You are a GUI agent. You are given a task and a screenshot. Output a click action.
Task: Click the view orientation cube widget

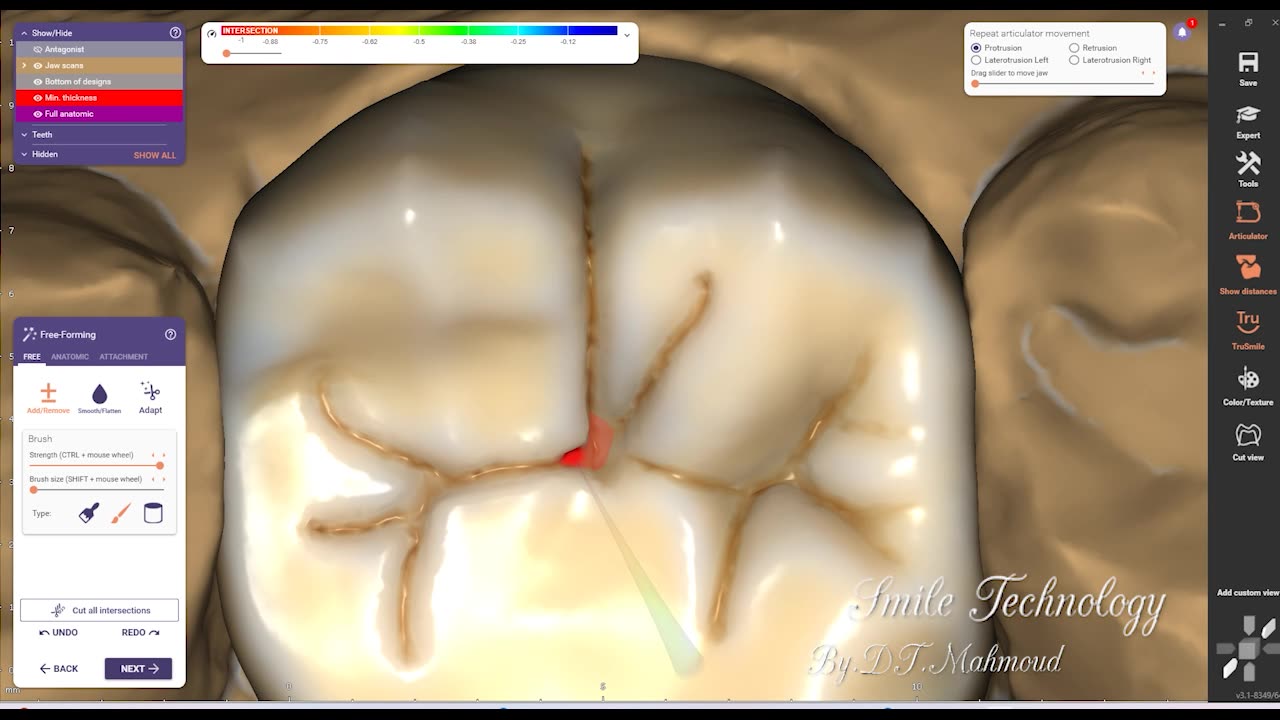pos(1248,650)
